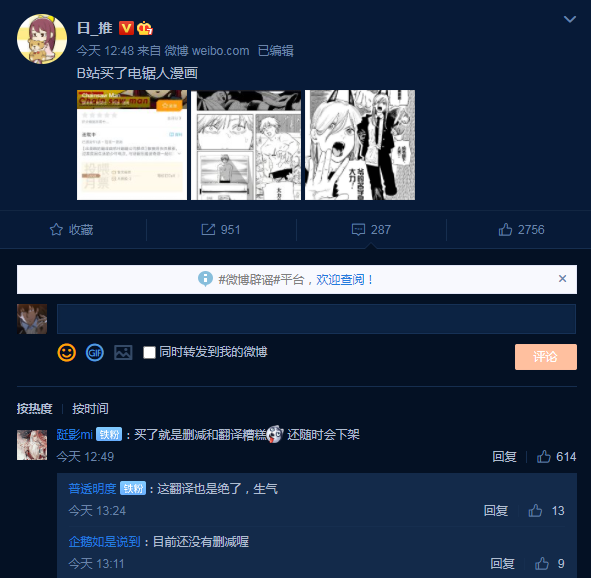Click the star 收藏 favorite icon
Viewport: 591px width, 578px height.
coord(57,229)
